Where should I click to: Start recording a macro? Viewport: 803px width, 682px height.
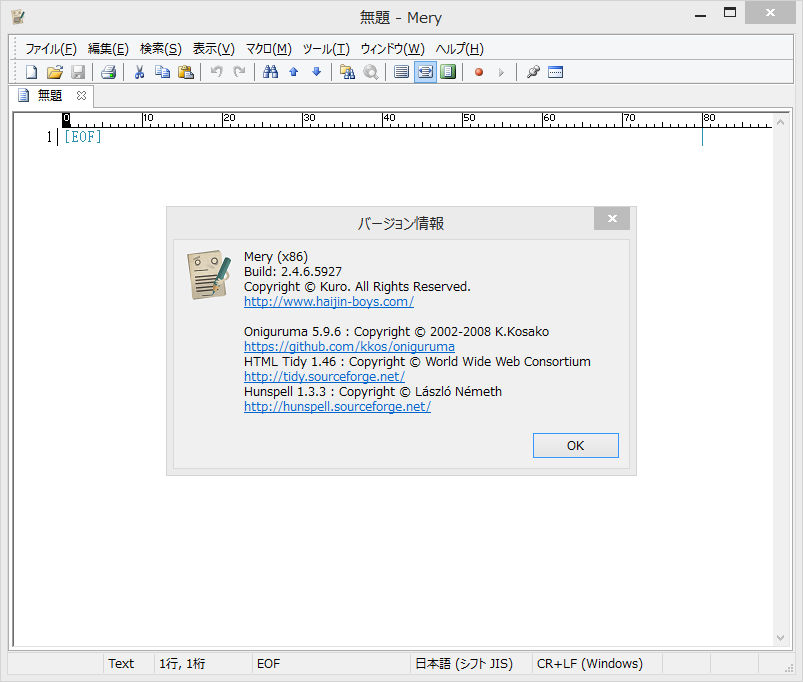point(478,71)
